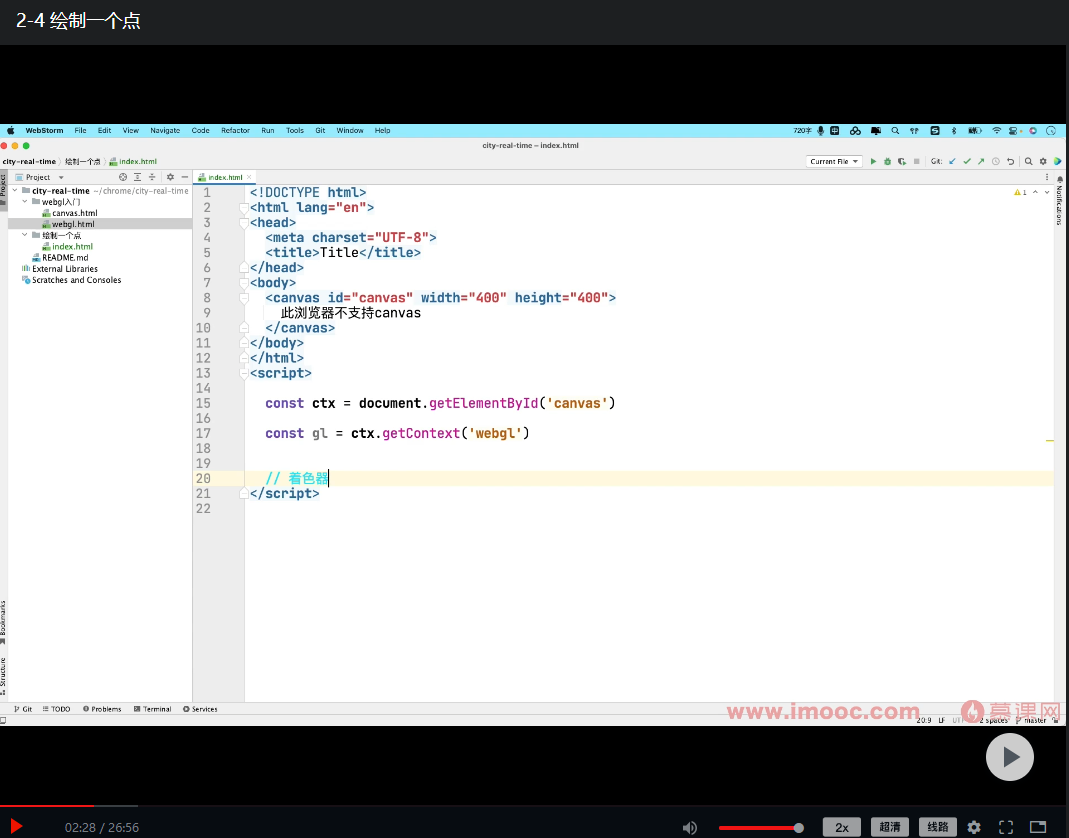The image size is (1069, 838).
Task: Open canvas.html in the project tree
Action: [74, 213]
